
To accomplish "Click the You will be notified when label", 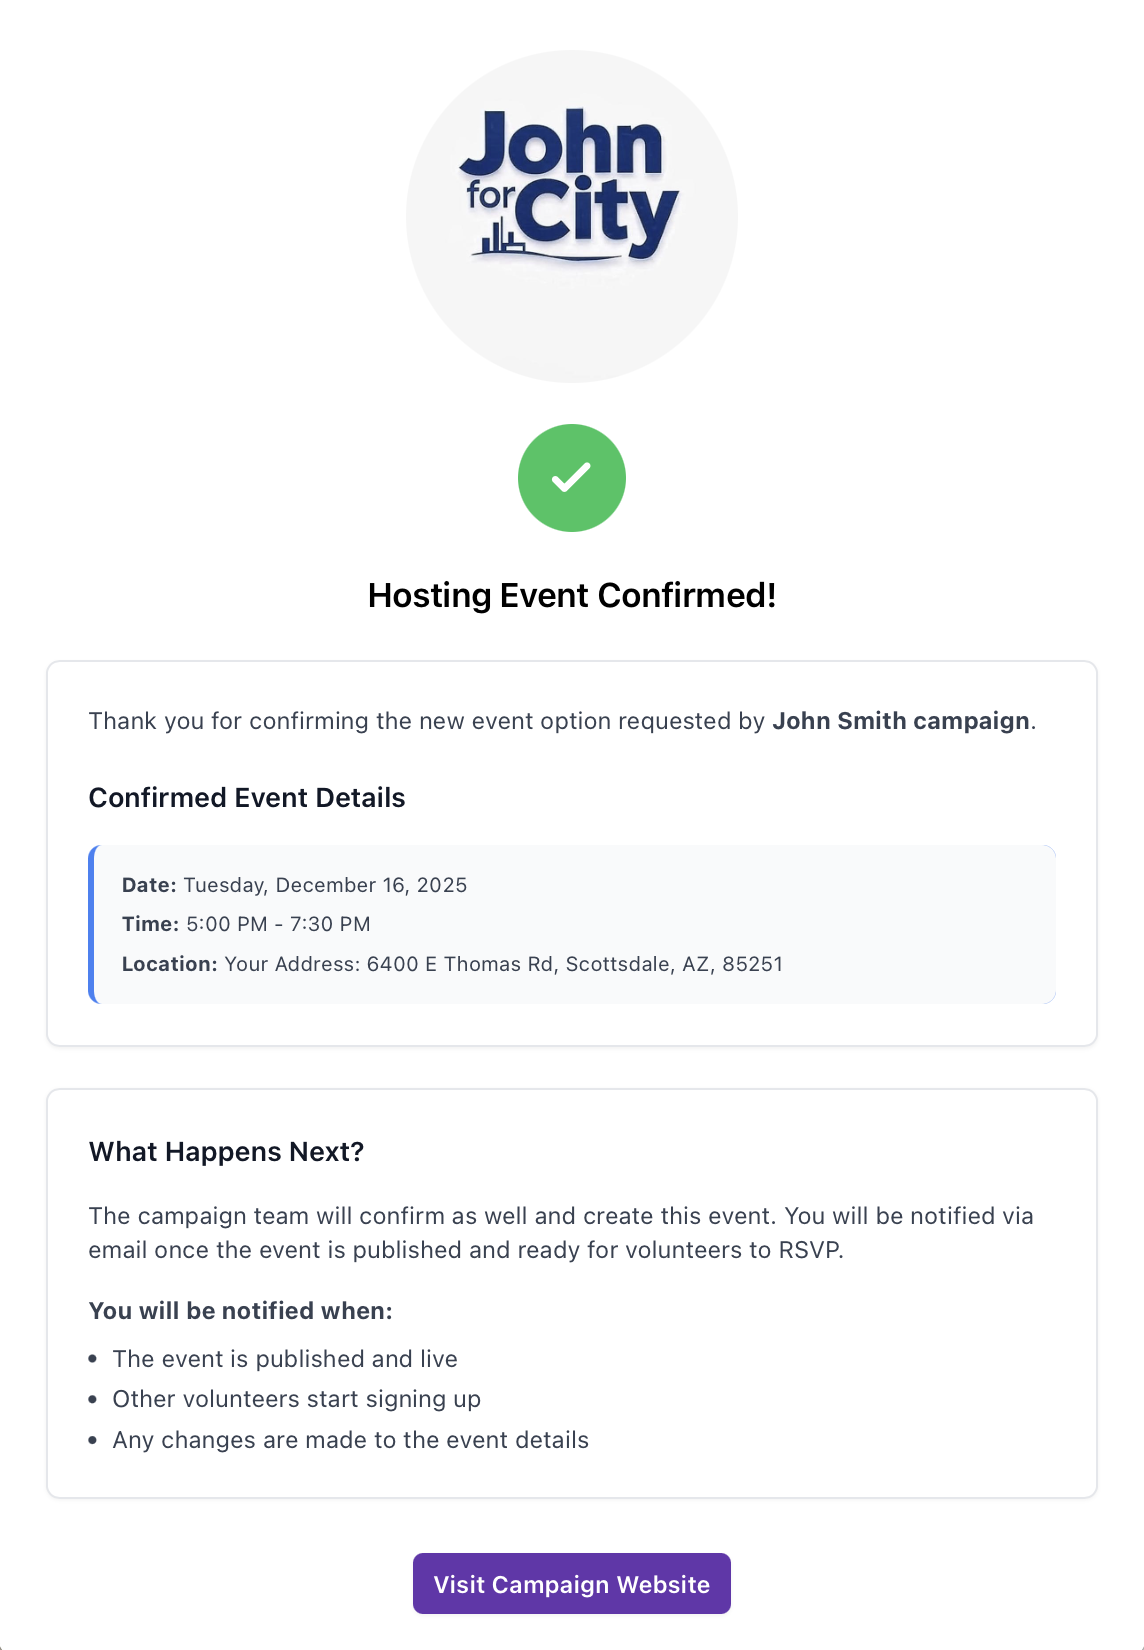I will (241, 1311).
